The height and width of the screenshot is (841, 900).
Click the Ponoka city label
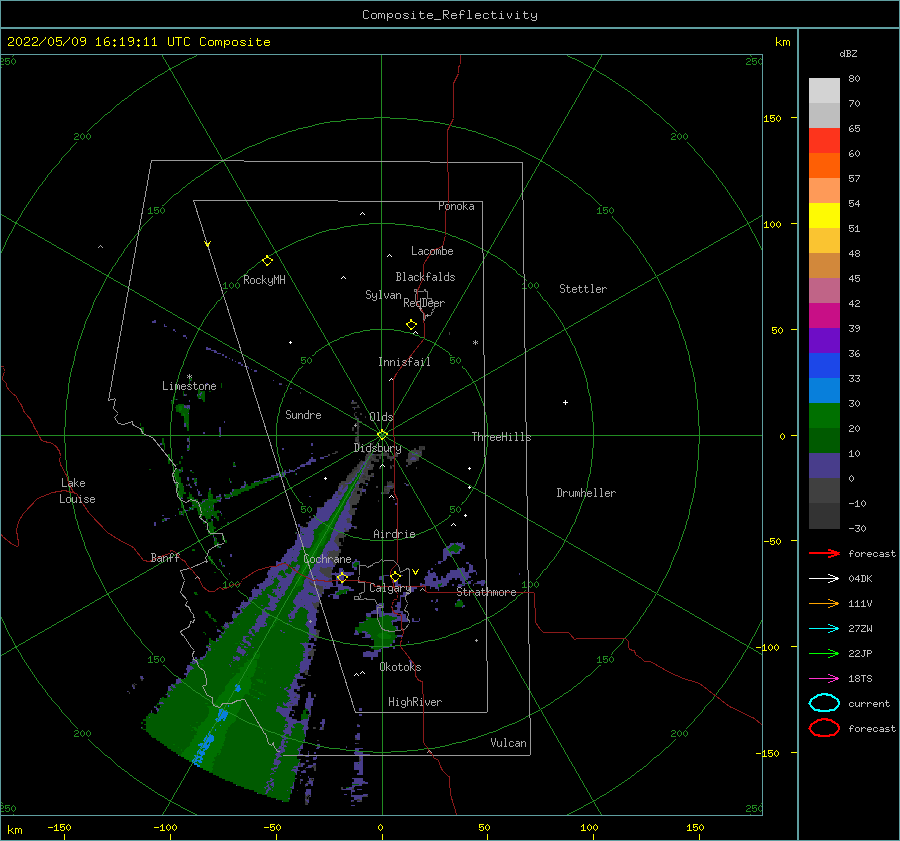[x=456, y=206]
